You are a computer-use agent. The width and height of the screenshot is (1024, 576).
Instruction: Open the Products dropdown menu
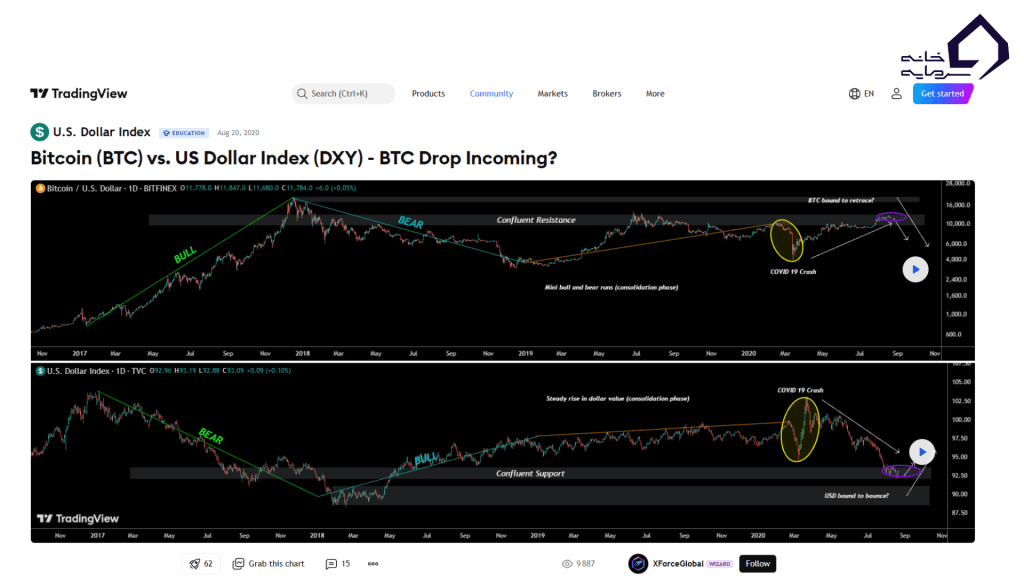point(428,93)
